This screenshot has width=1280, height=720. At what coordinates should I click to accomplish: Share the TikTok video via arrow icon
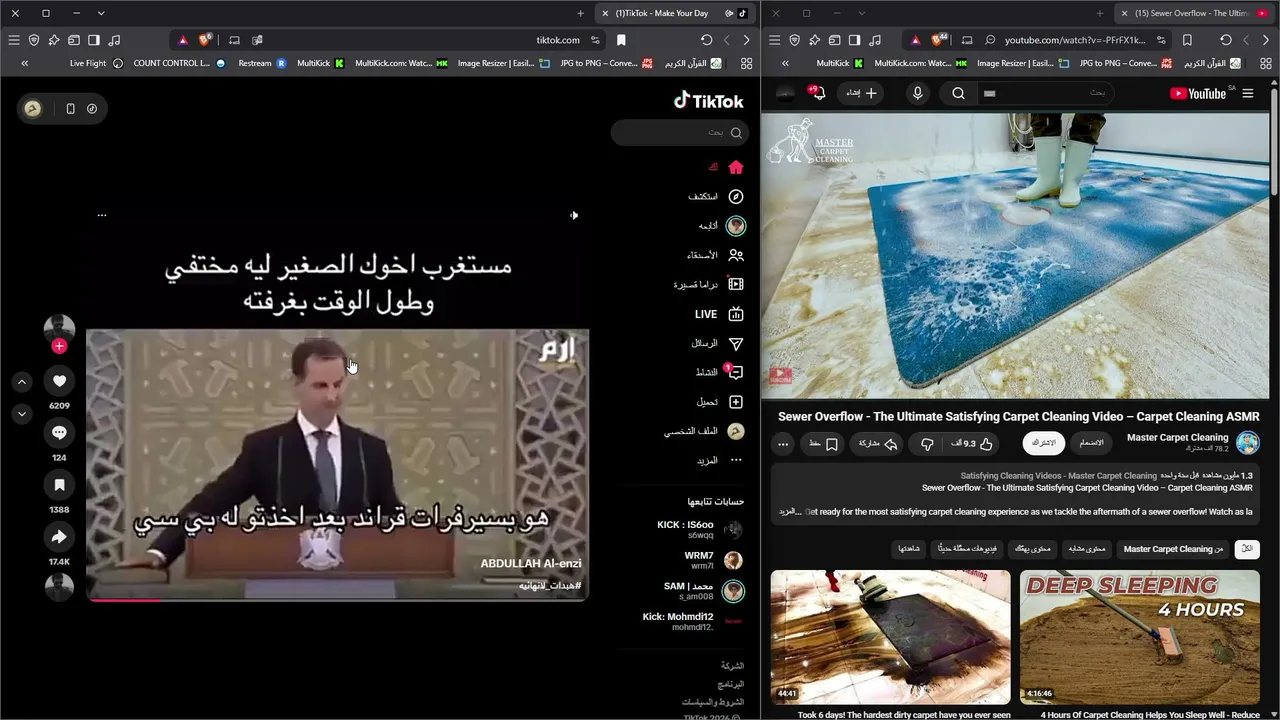[x=59, y=537]
